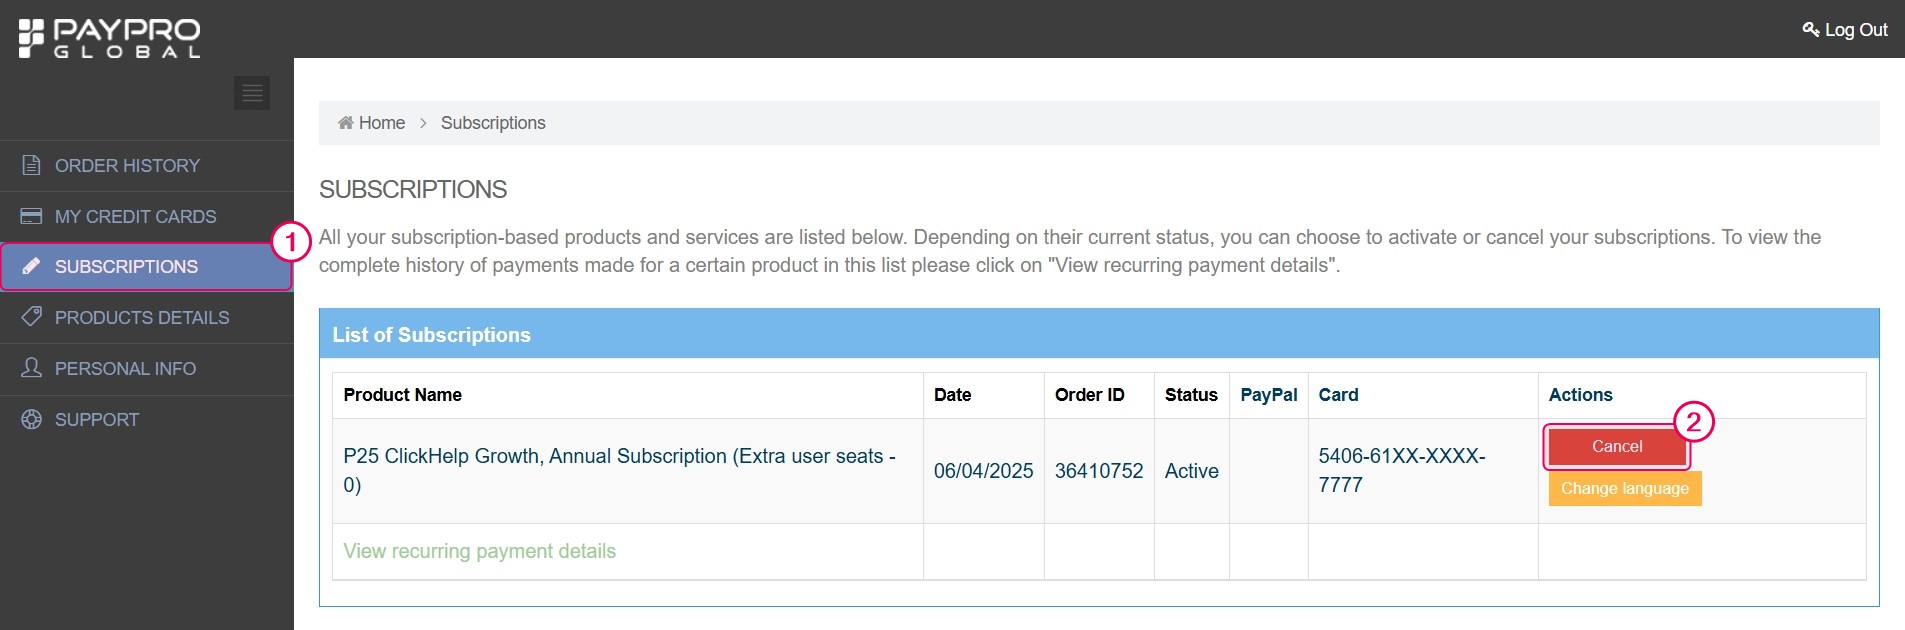Click the Subscriptions pencil icon
Viewport: 1905px width, 630px height.
pyautogui.click(x=32, y=266)
